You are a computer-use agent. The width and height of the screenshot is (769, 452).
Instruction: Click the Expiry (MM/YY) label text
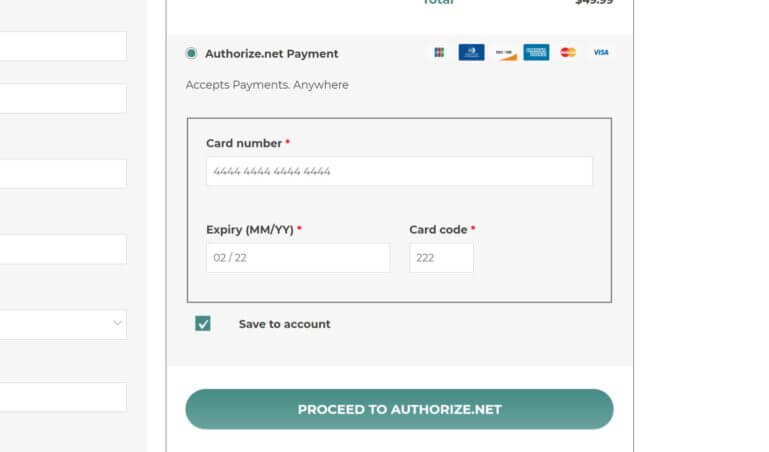(250, 229)
